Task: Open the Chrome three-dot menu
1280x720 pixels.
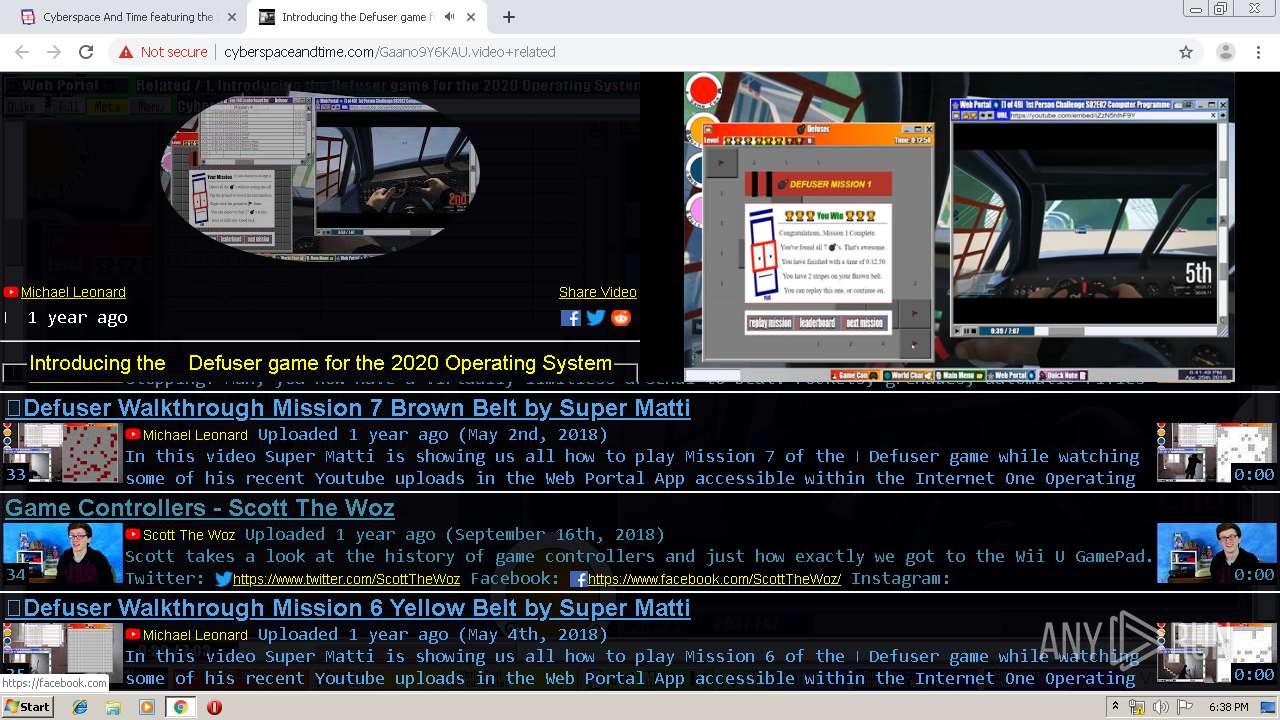Action: click(1257, 52)
